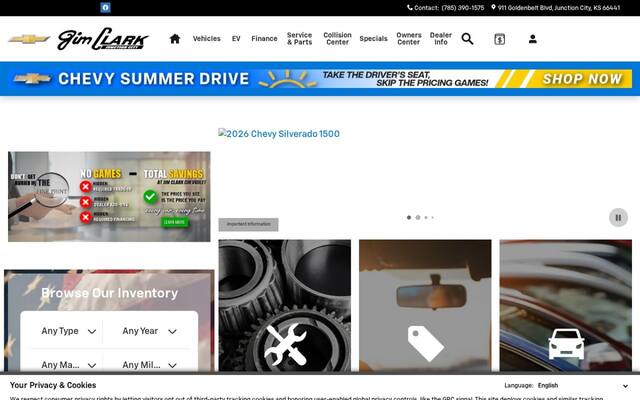Open the Collision Center menu
The height and width of the screenshot is (400, 640).
pyautogui.click(x=337, y=39)
